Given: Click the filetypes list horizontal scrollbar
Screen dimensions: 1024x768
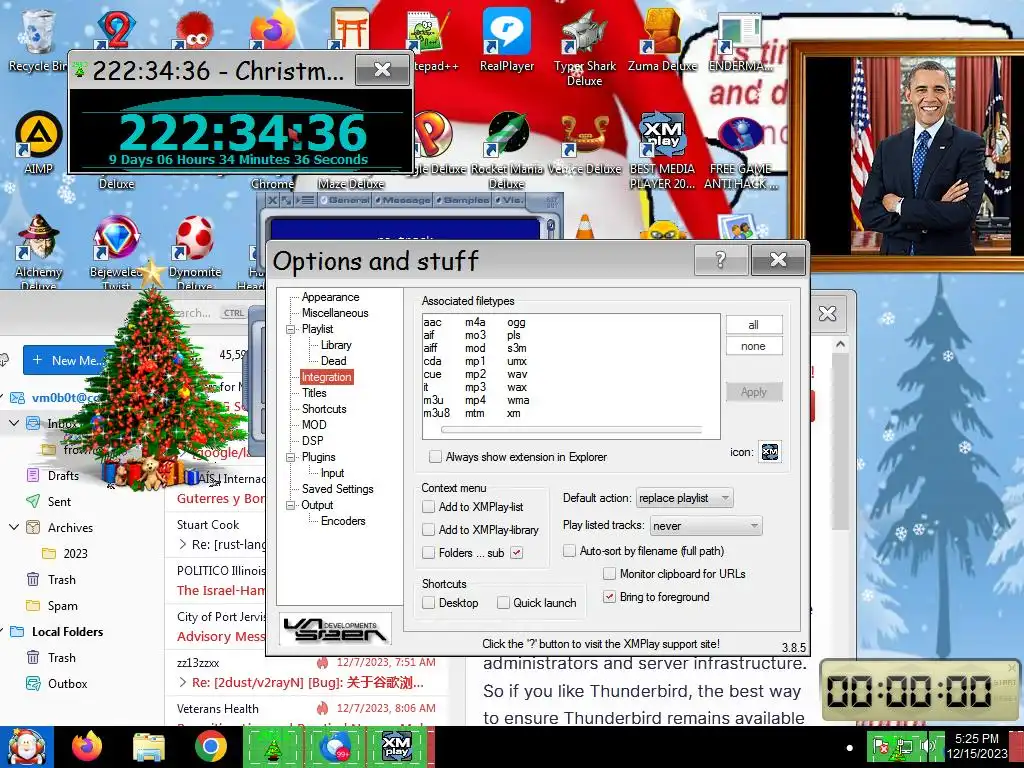Looking at the screenshot, I should point(571,430).
